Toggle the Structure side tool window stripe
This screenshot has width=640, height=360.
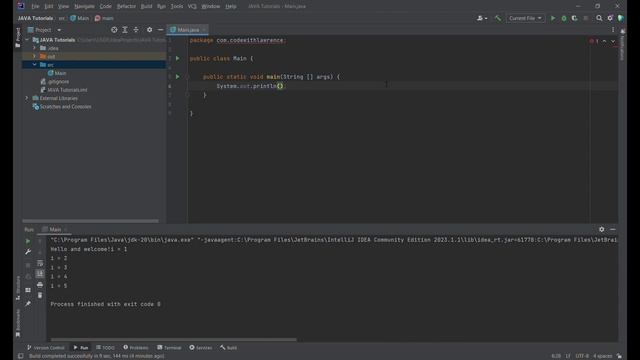18,288
